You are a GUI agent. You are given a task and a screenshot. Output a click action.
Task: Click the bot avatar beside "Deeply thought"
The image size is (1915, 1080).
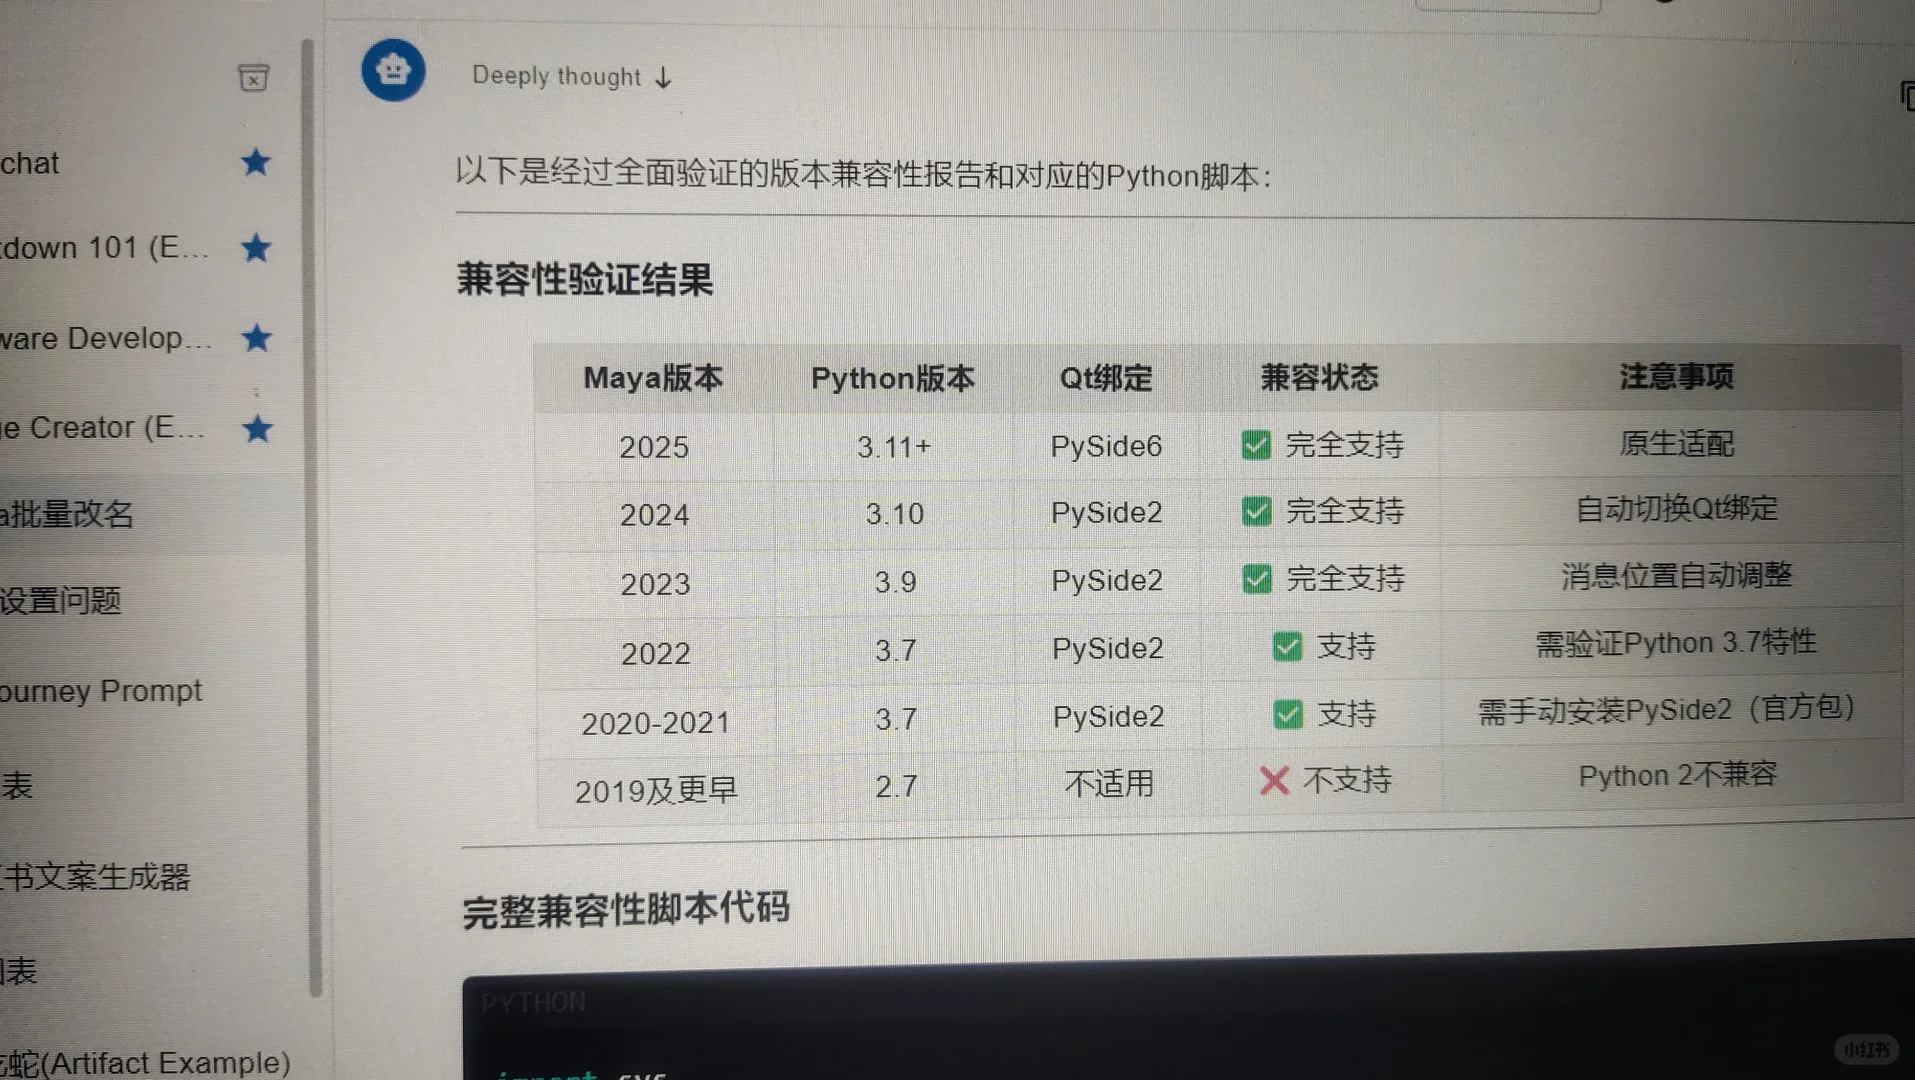tap(393, 70)
